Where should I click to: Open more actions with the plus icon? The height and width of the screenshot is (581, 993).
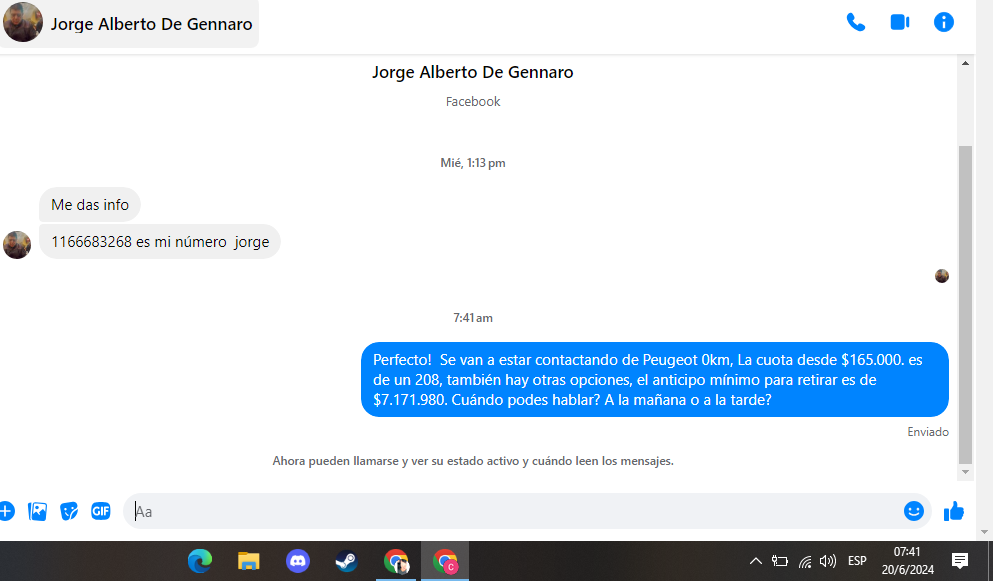click(6, 511)
